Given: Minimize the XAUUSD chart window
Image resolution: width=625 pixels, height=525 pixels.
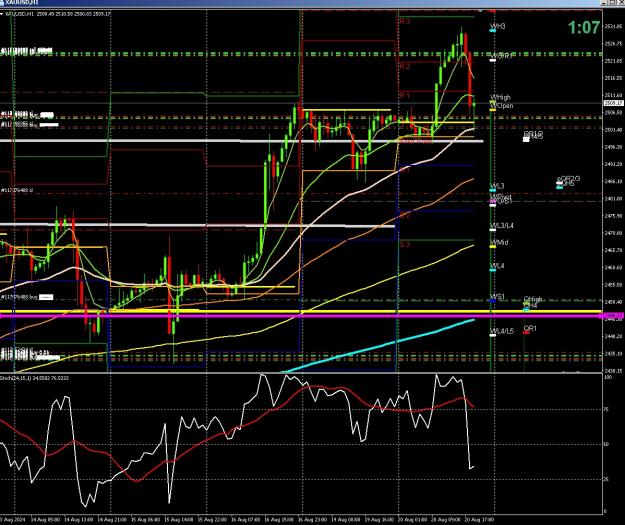Looking at the screenshot, I should (x=605, y=2).
